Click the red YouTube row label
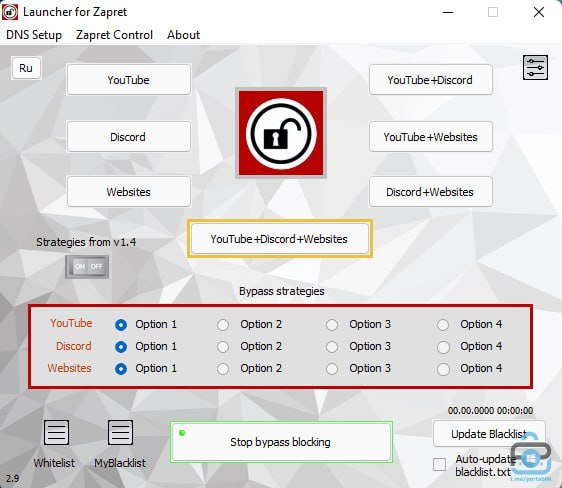 click(x=71, y=323)
